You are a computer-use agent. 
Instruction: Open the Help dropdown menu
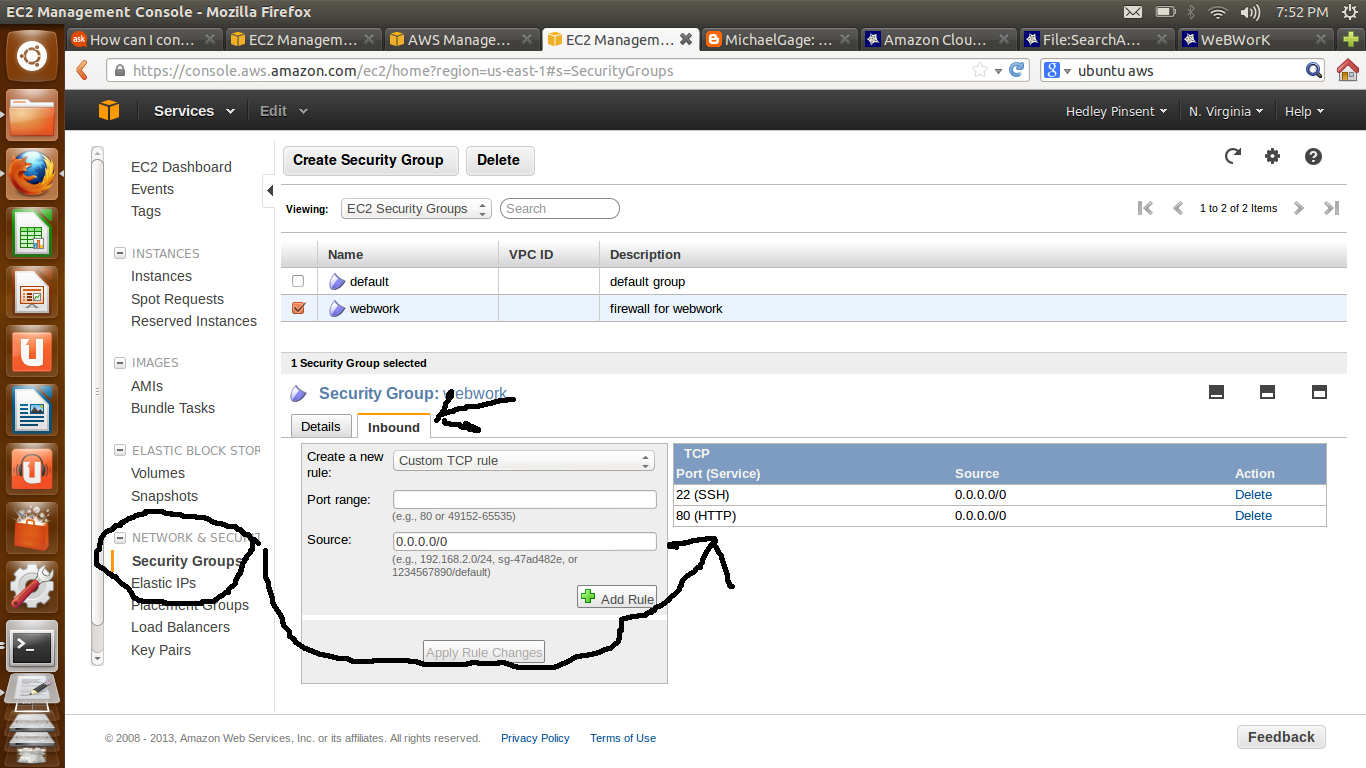1304,111
